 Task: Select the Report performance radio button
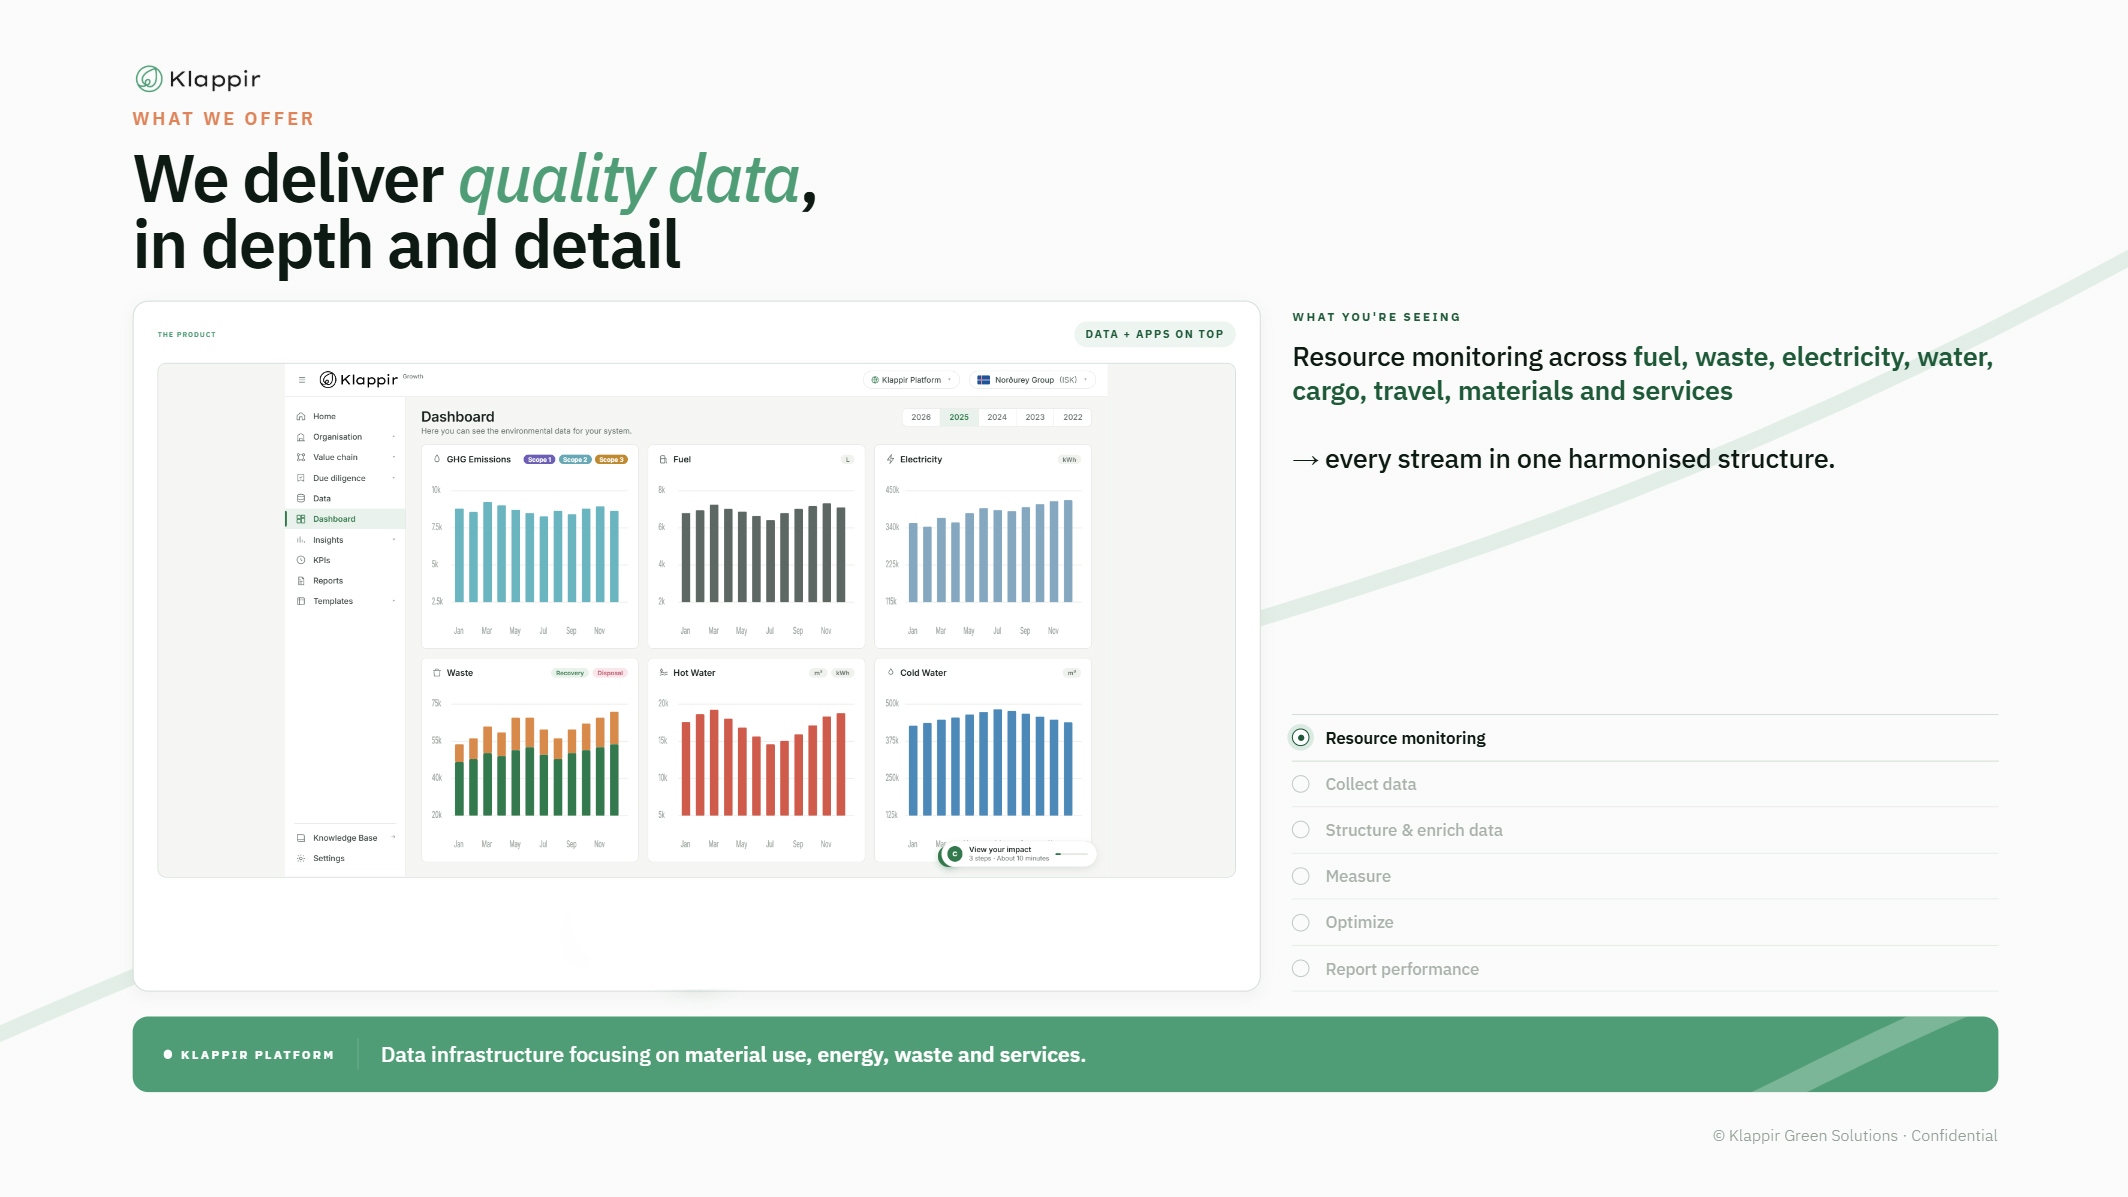1301,969
